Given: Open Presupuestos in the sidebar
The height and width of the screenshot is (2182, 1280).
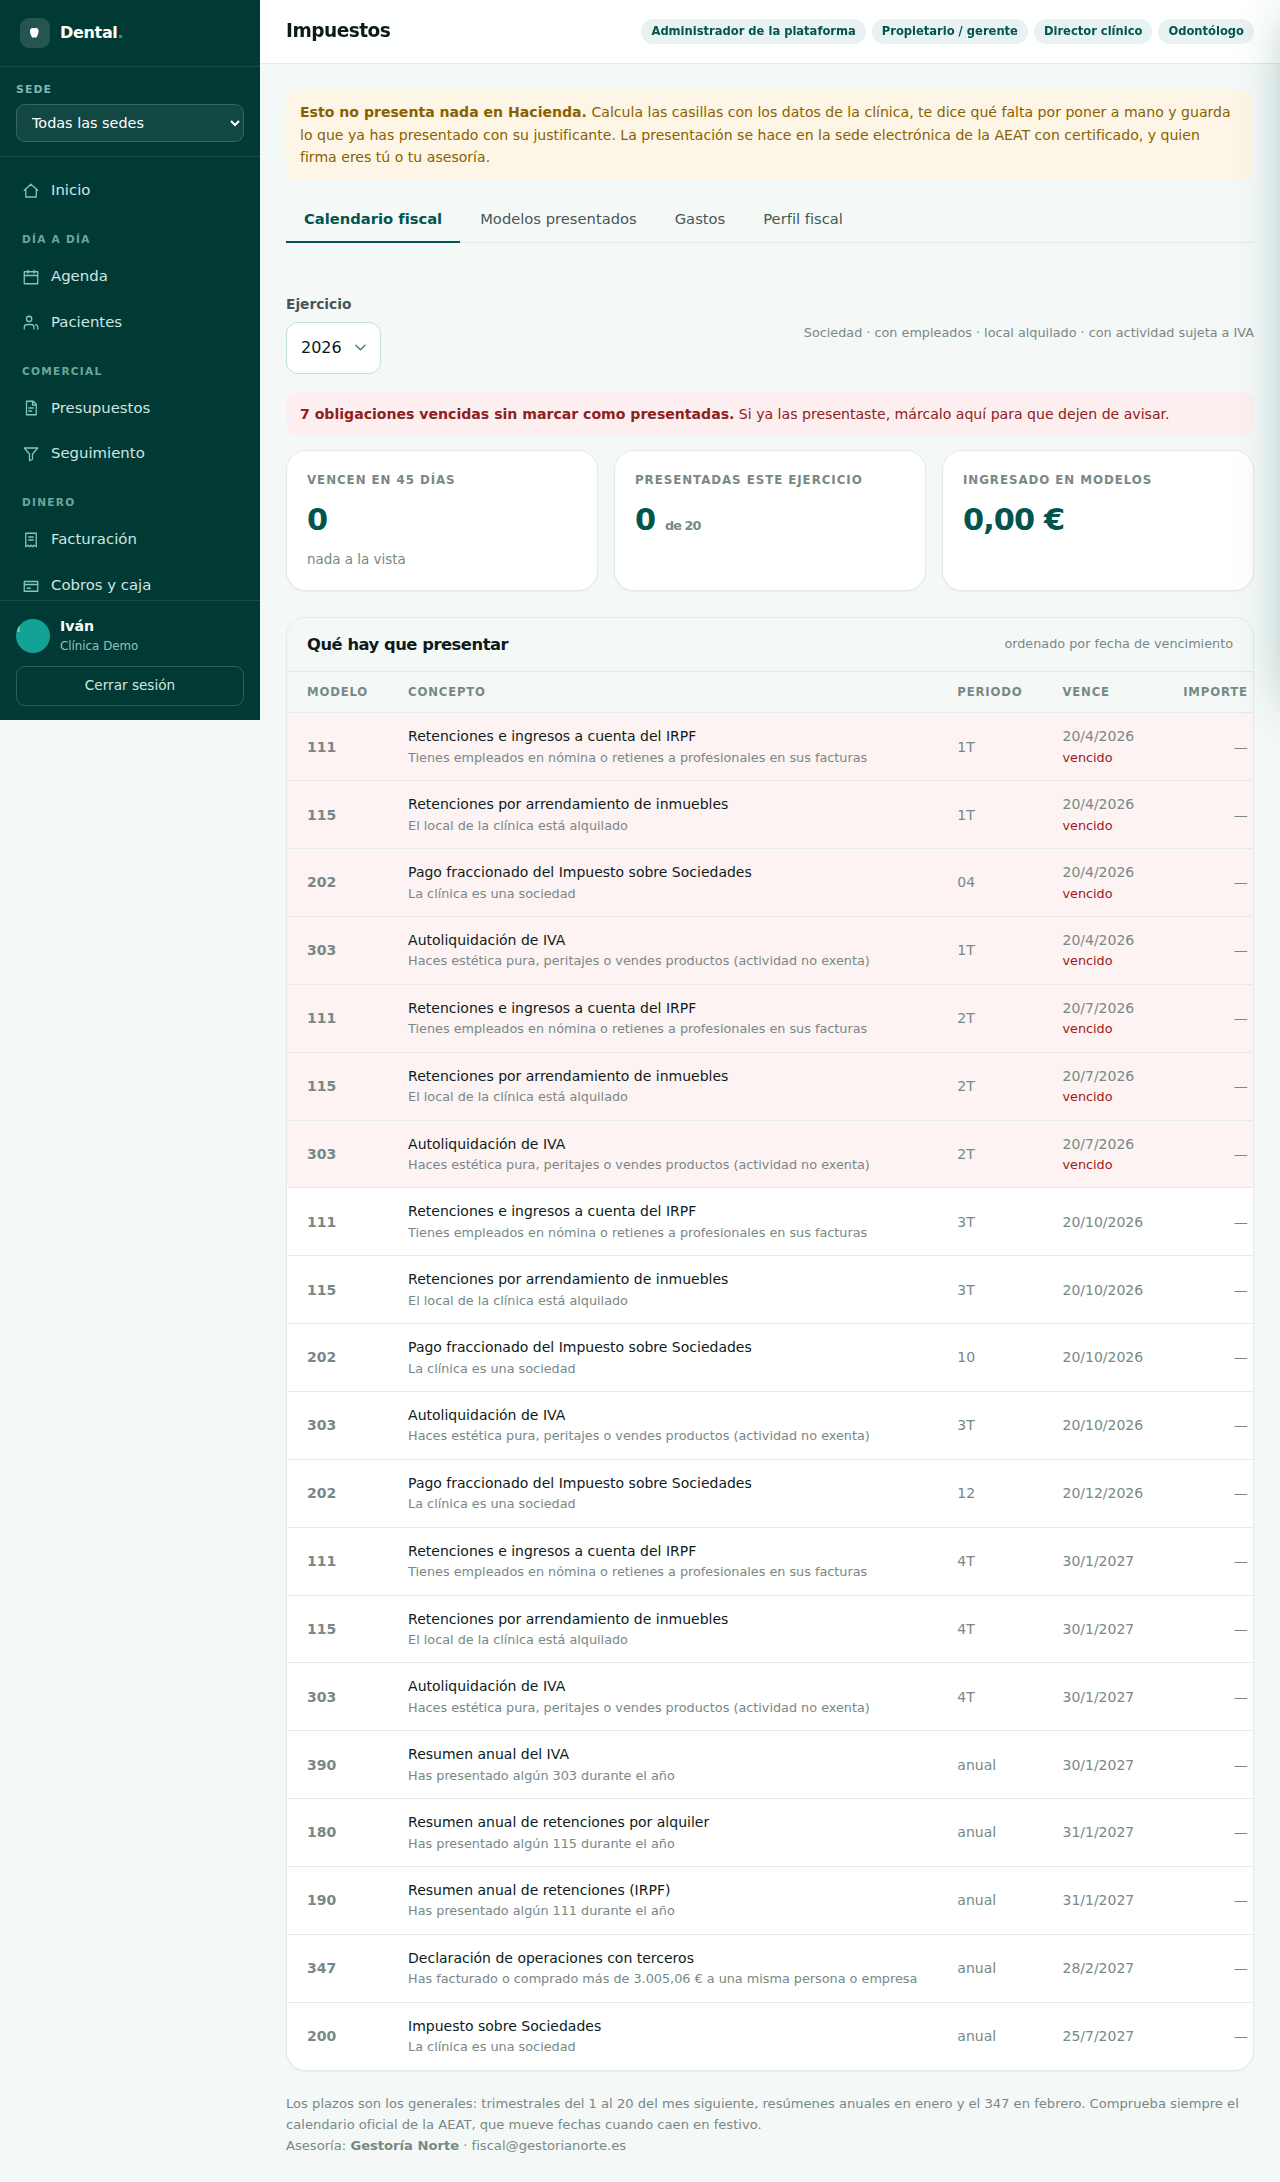Looking at the screenshot, I should [x=130, y=408].
